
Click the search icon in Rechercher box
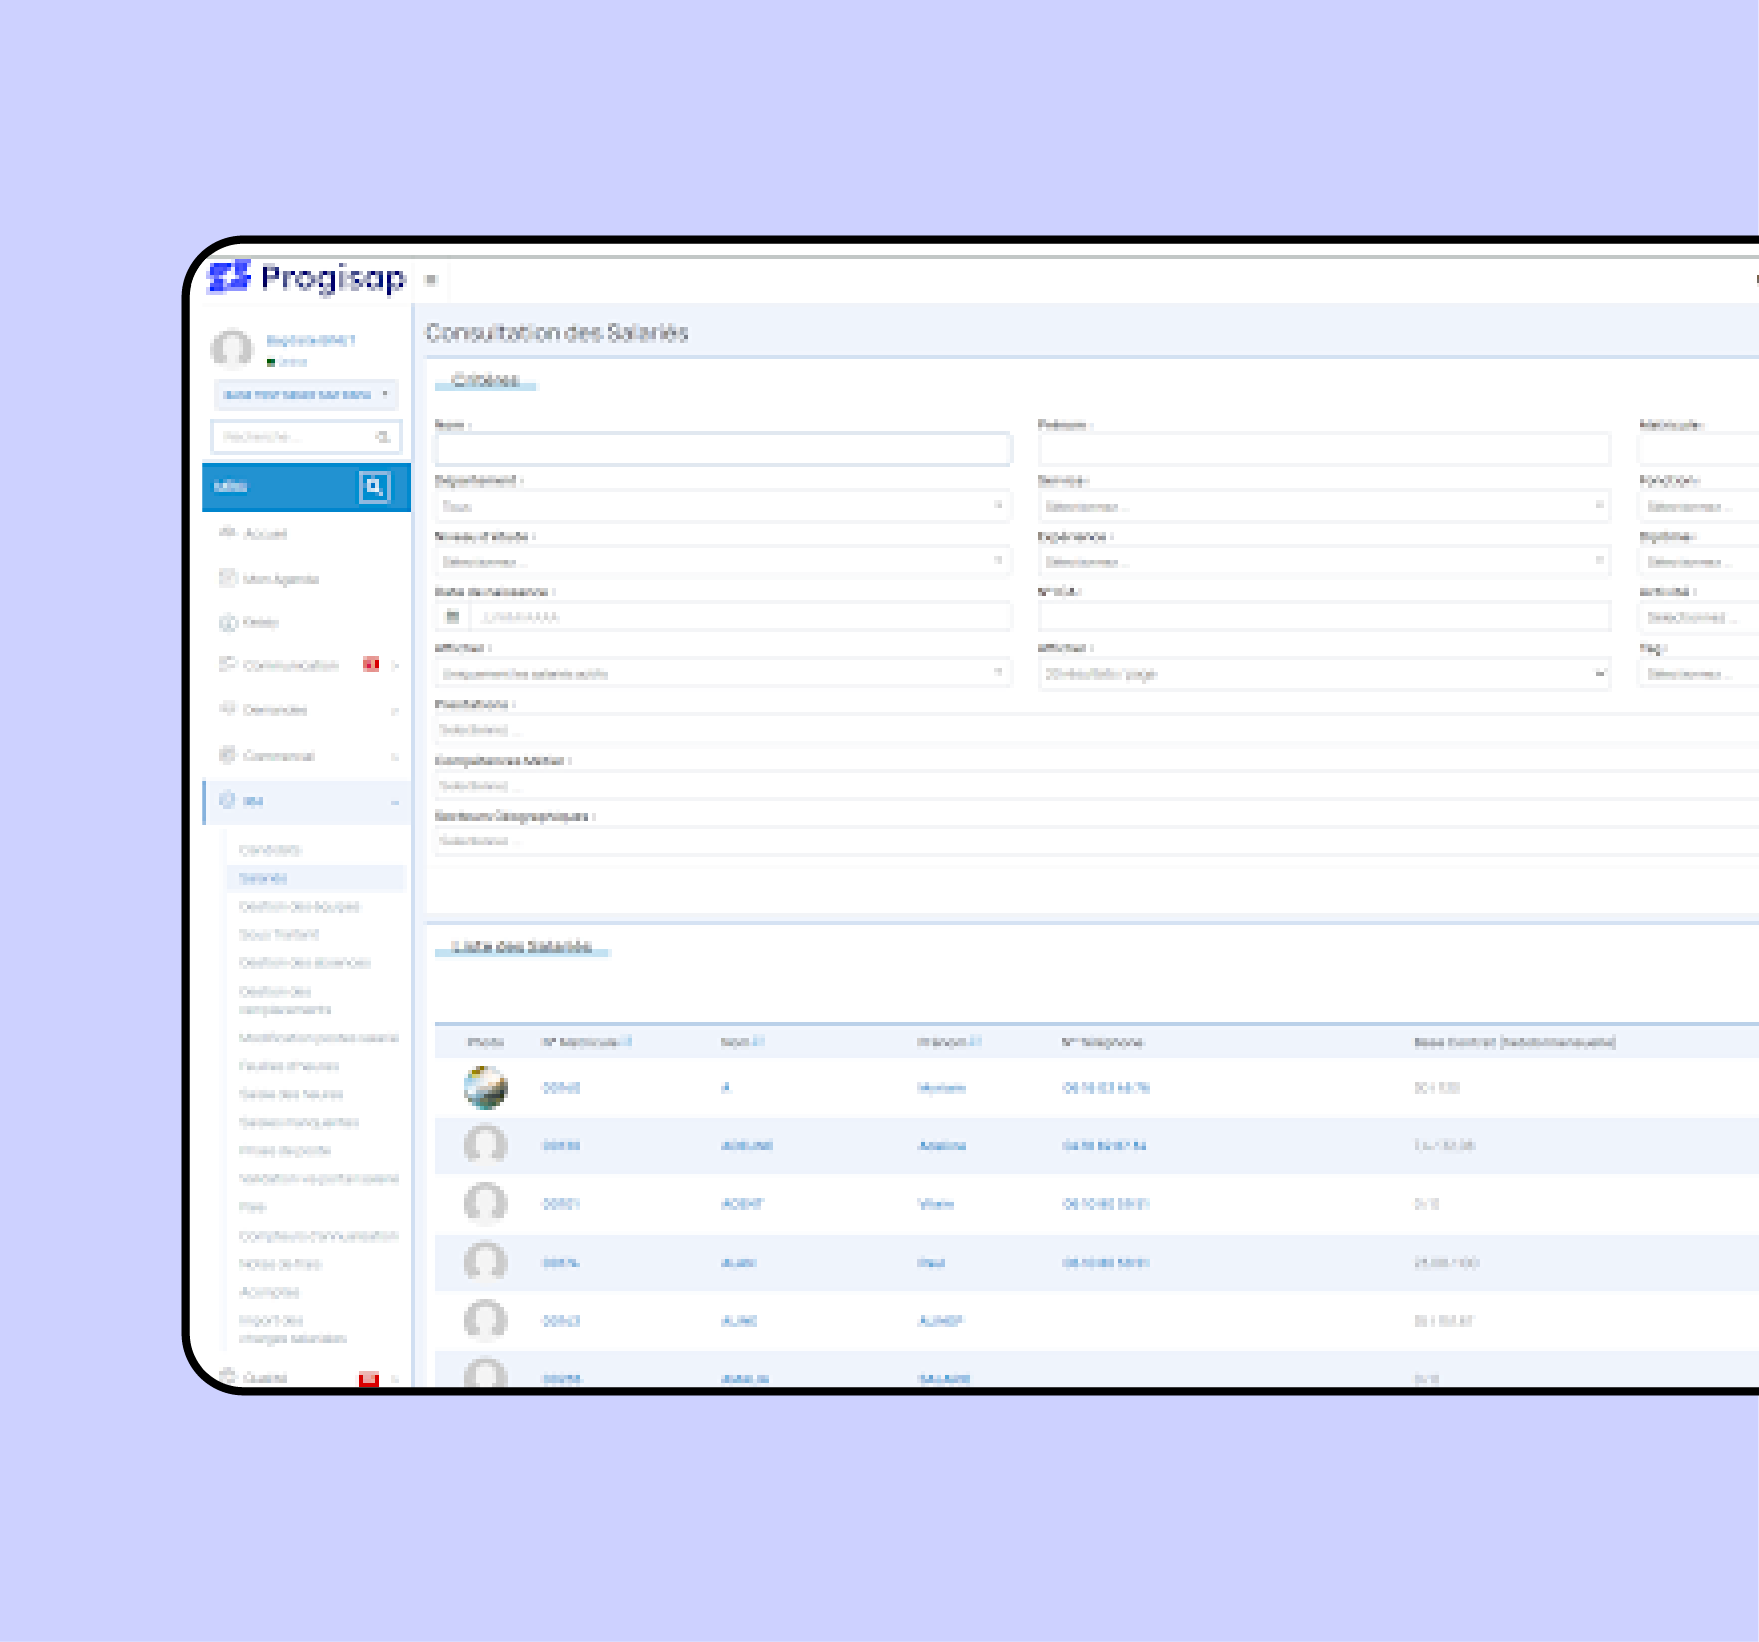(x=383, y=437)
